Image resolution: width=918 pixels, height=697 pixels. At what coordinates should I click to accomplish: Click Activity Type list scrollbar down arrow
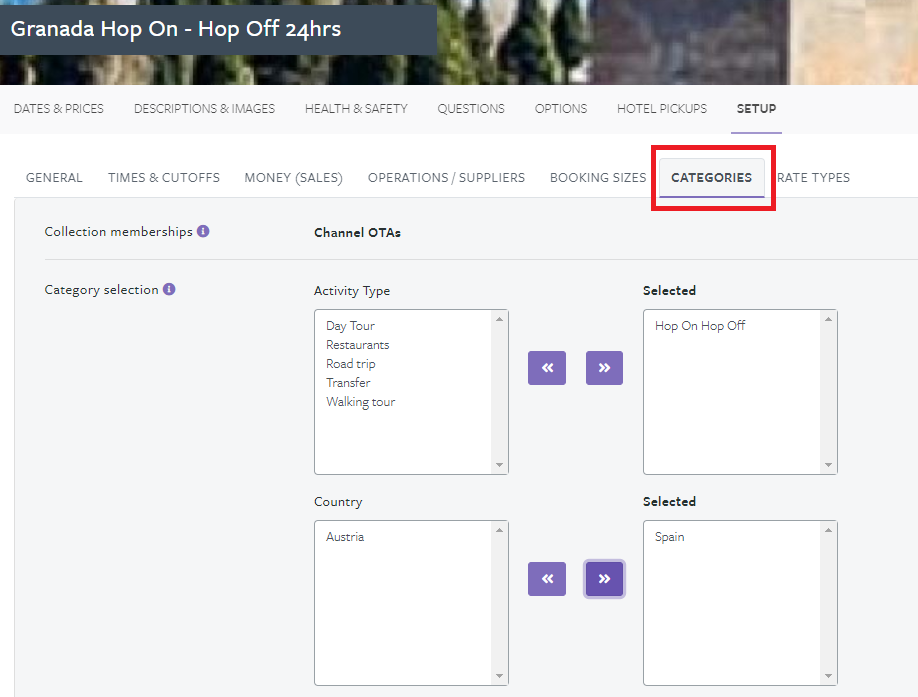(x=500, y=465)
